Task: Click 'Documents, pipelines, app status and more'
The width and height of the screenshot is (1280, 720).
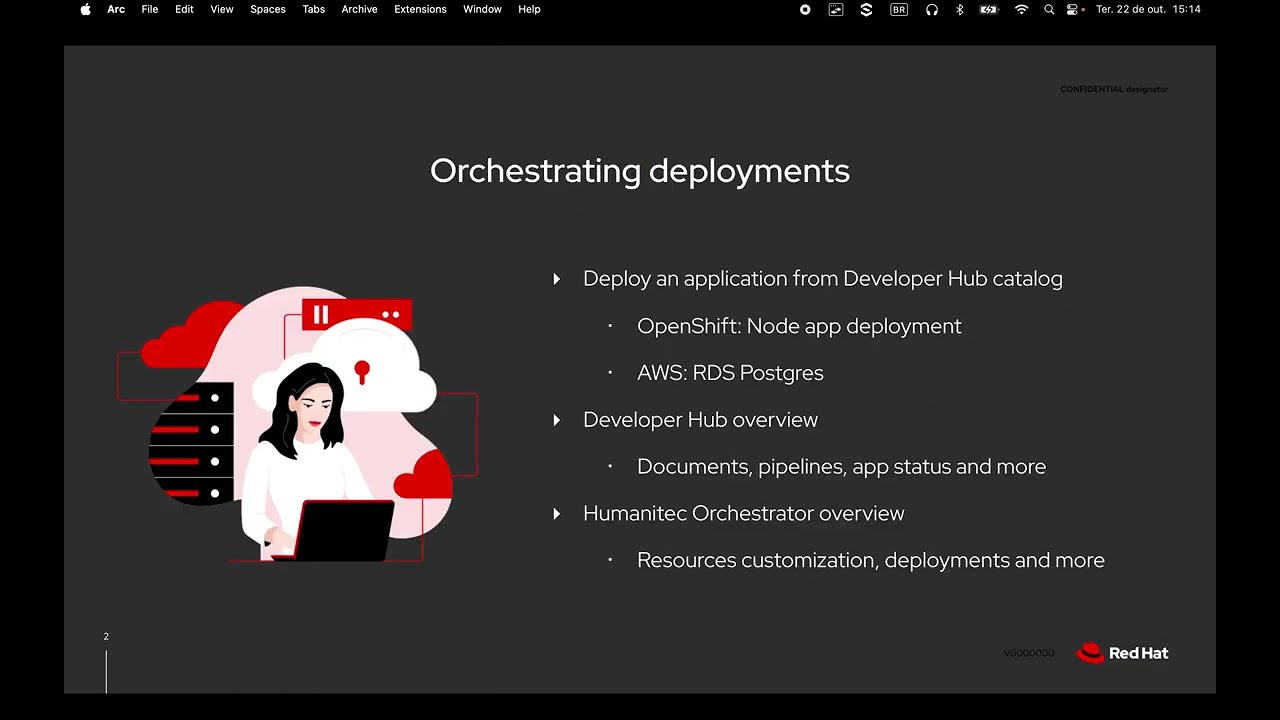Action: (x=841, y=467)
